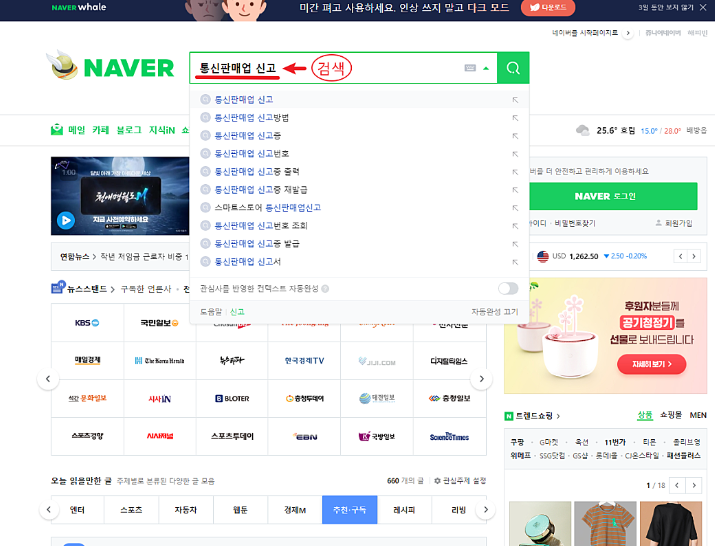Select suggestion 통신판매업 신고증

248,135
